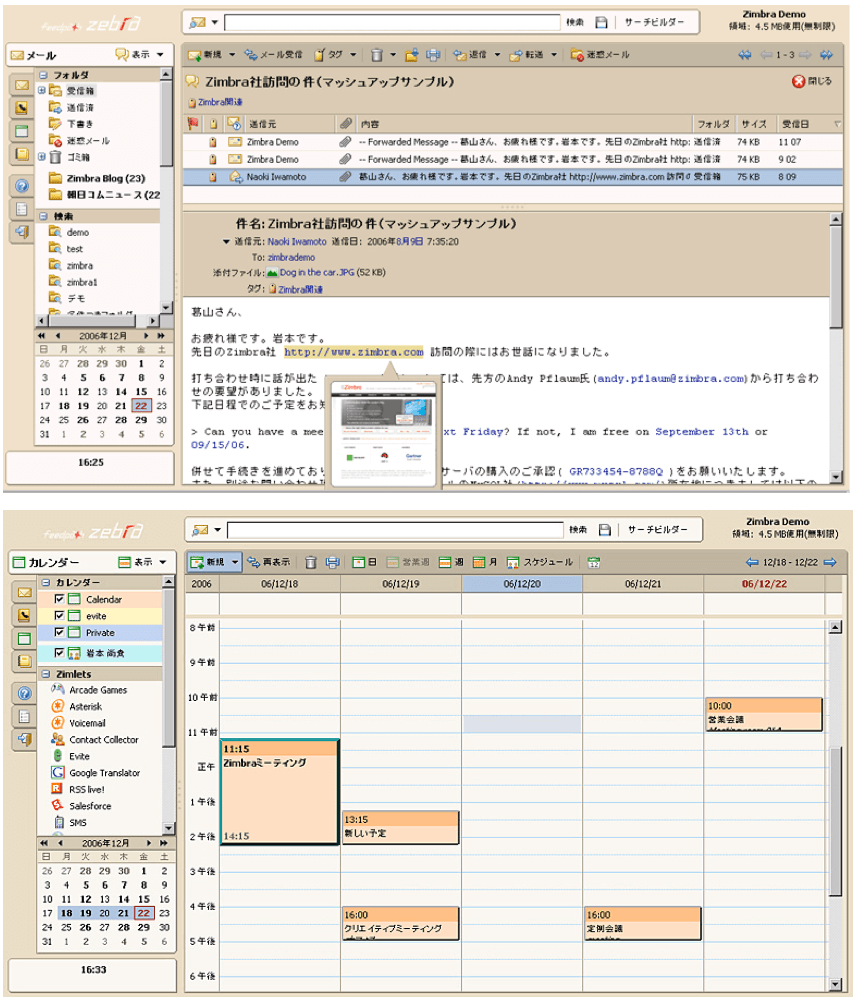Click the flag column header icon

coord(193,123)
